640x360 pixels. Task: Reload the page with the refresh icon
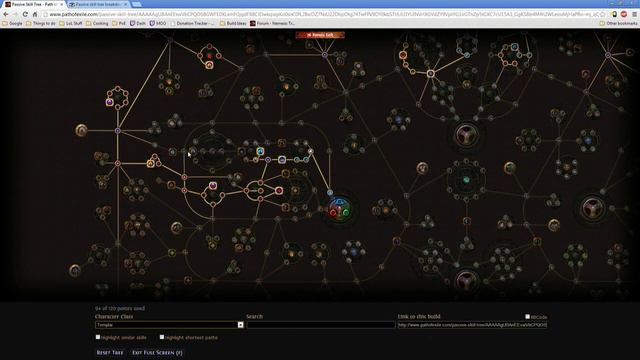pyautogui.click(x=25, y=14)
